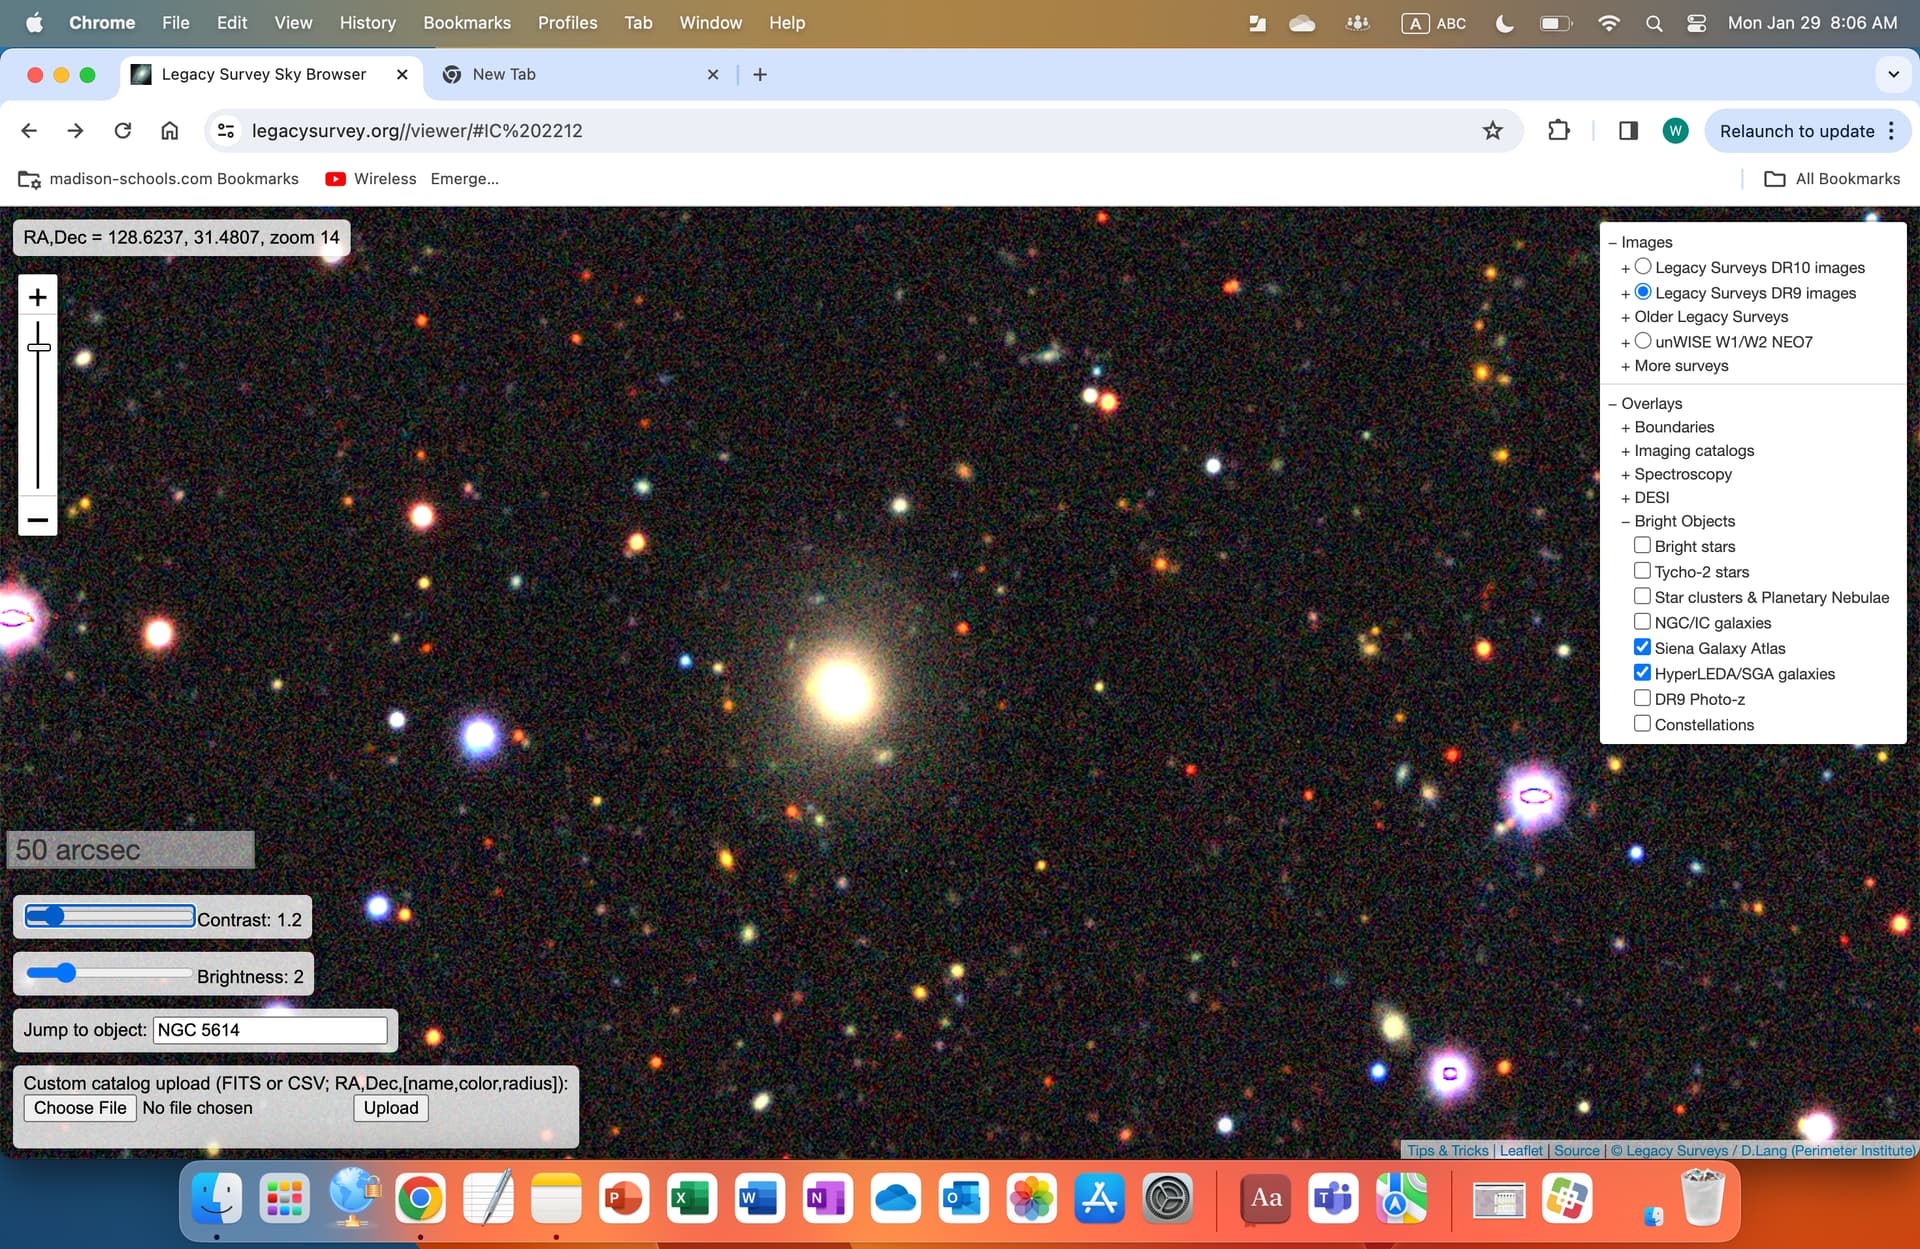Screen dimensions: 1920x1249
Task: Toggle the Chrome side panel icon
Action: (1628, 131)
